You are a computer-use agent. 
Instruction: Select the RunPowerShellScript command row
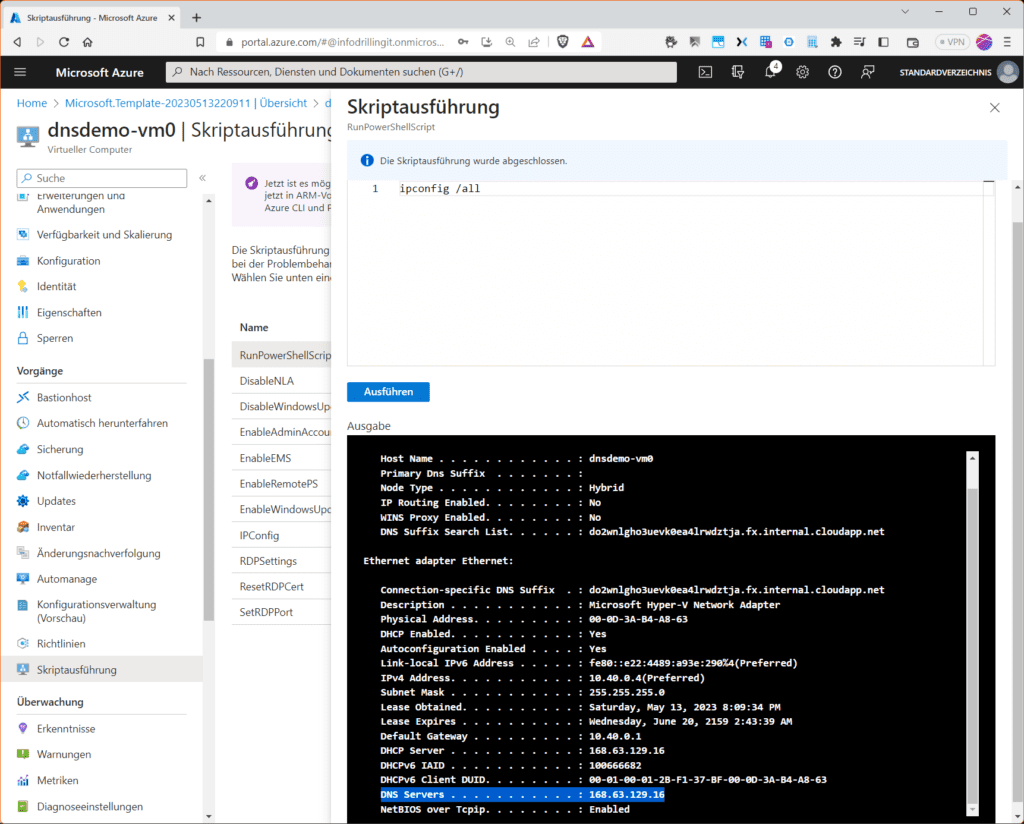281,355
